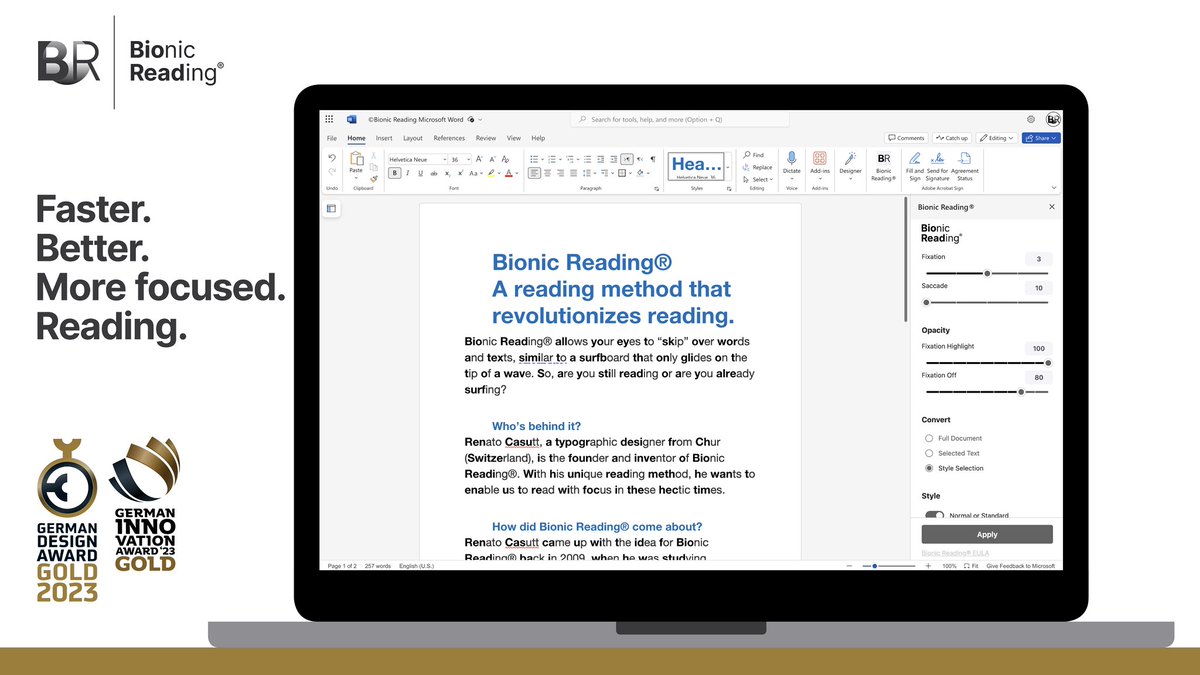The image size is (1200, 675).
Task: Open the app launcher grid icon
Action: [x=329, y=119]
